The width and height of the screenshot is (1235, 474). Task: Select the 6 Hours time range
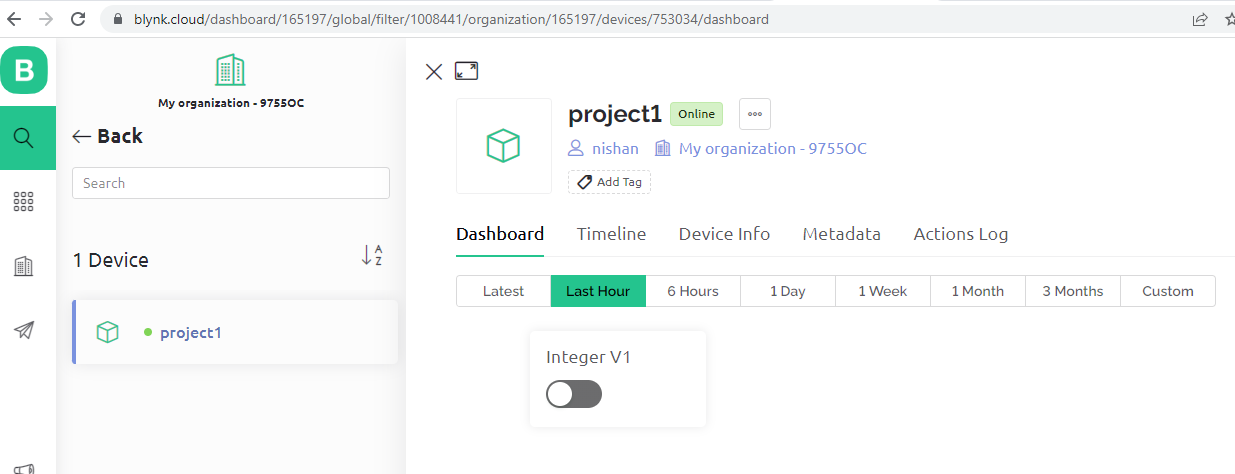click(x=693, y=291)
